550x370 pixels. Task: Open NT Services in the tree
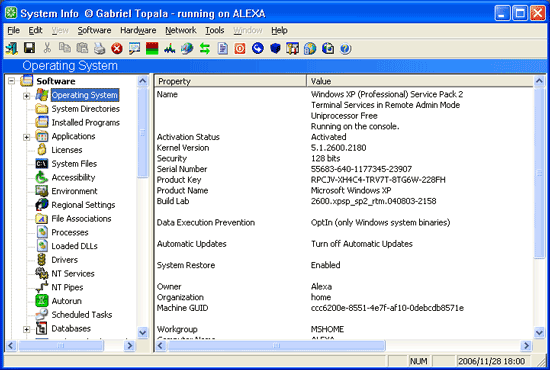click(73, 274)
